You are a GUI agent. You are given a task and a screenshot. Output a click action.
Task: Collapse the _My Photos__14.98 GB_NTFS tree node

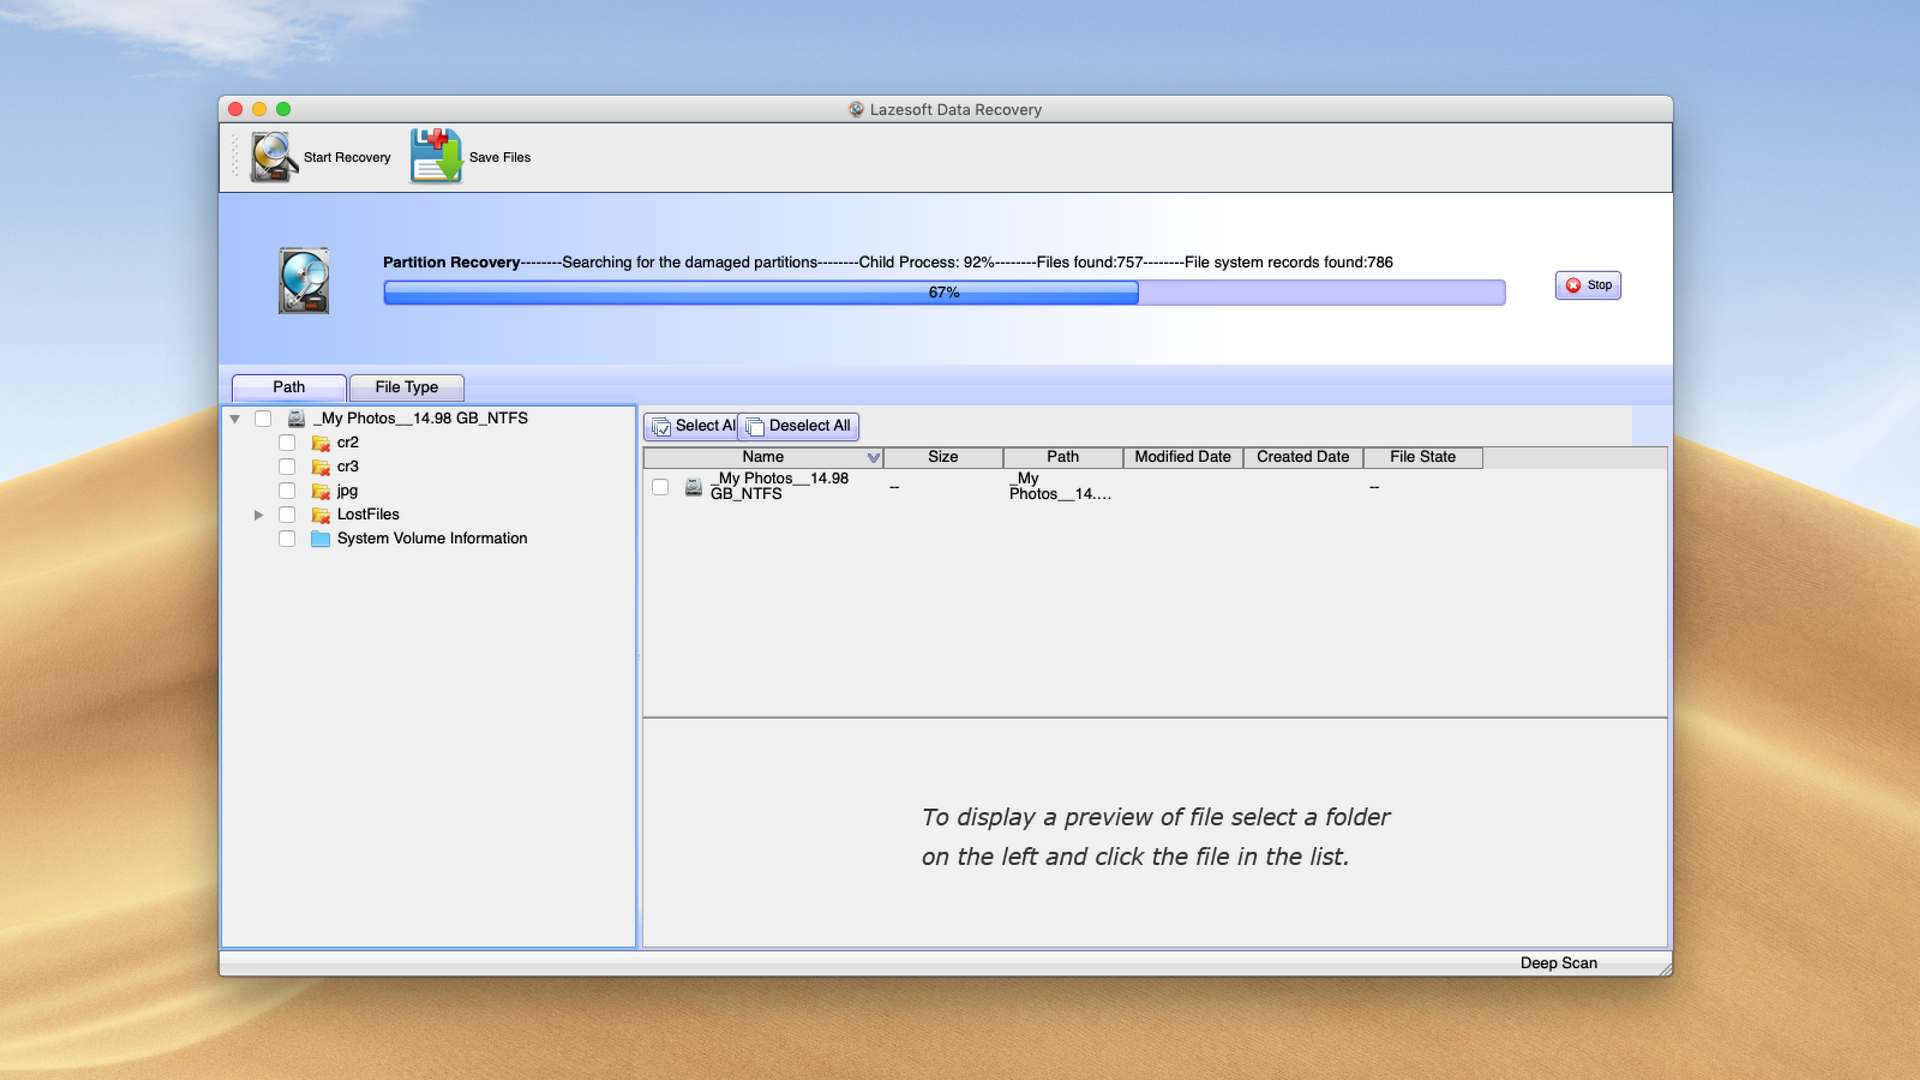pos(235,419)
